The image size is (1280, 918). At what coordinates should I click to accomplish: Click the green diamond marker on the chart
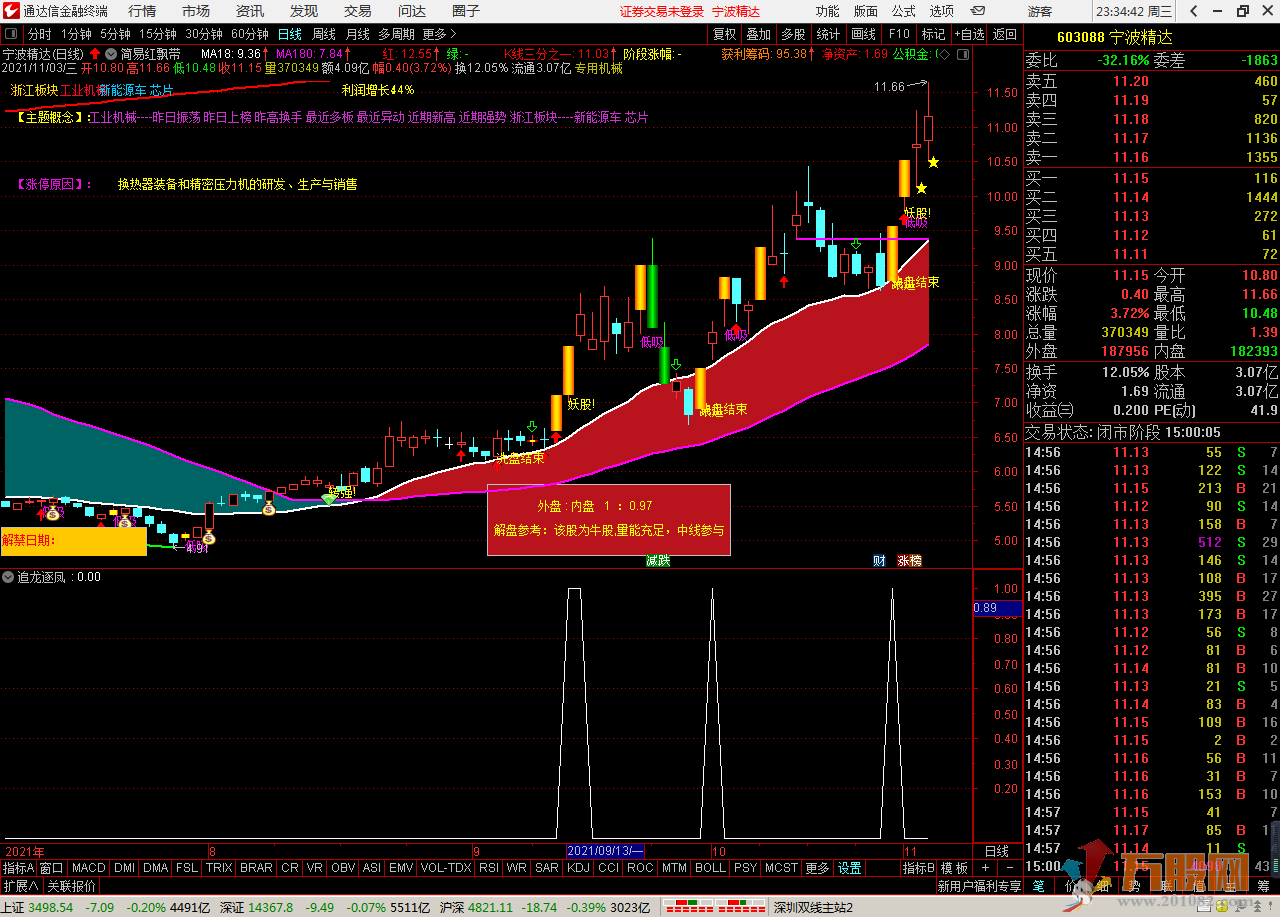(x=329, y=498)
